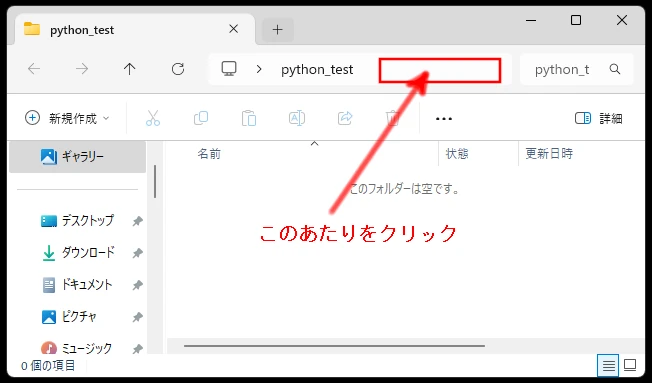Click the pin icon next to ピクチャ

tap(138, 318)
